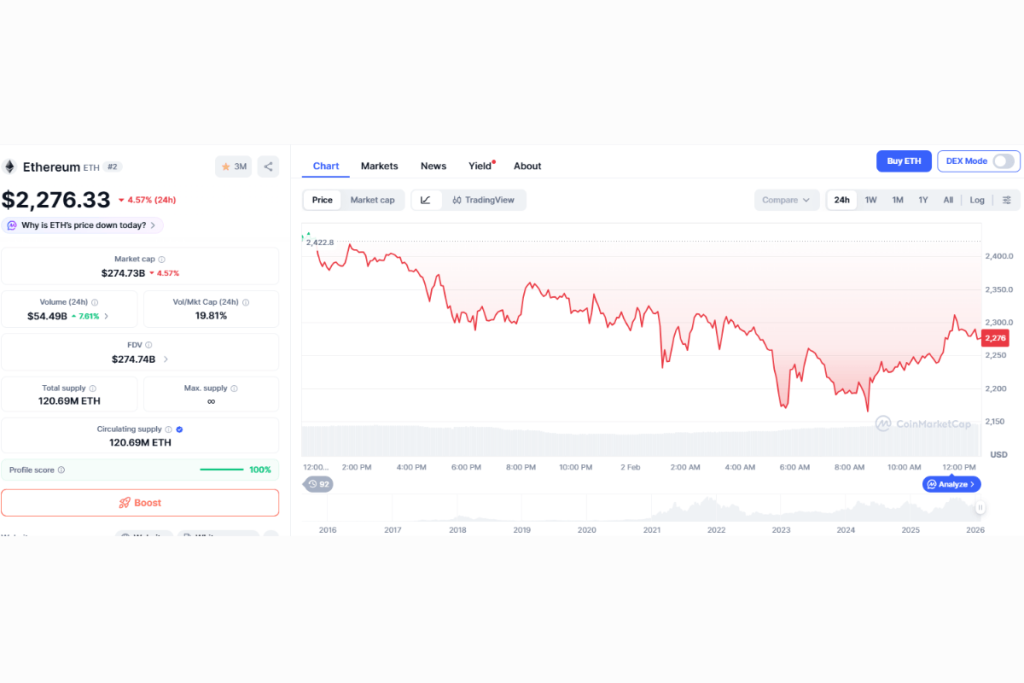The width and height of the screenshot is (1024, 683).
Task: Click the share icon next to watchlist star
Action: point(268,167)
